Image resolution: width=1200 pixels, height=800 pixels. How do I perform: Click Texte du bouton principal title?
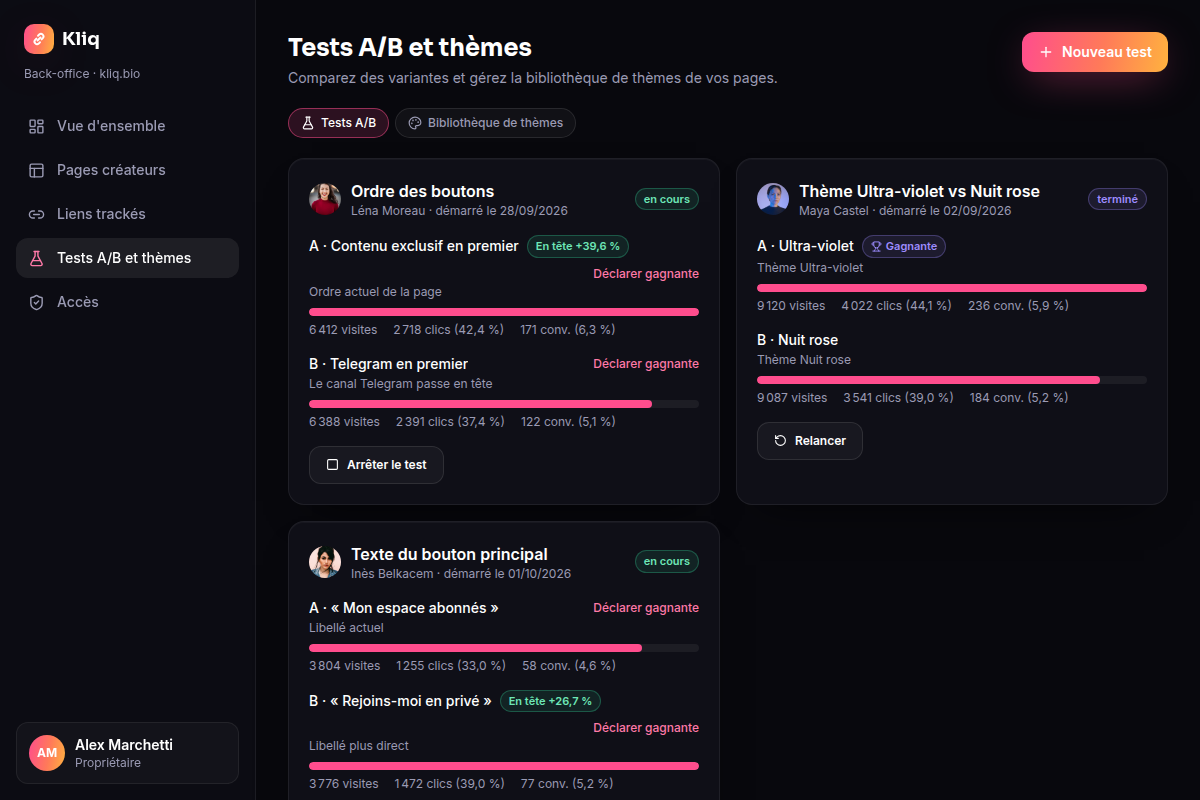pyautogui.click(x=449, y=554)
